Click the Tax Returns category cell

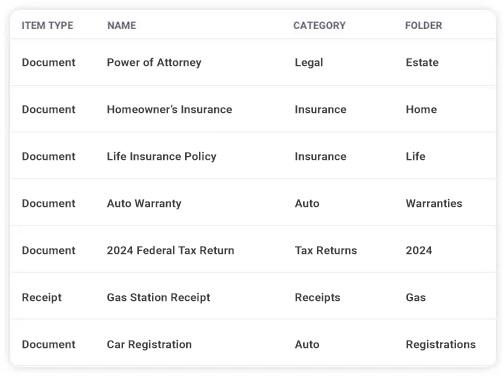point(326,250)
